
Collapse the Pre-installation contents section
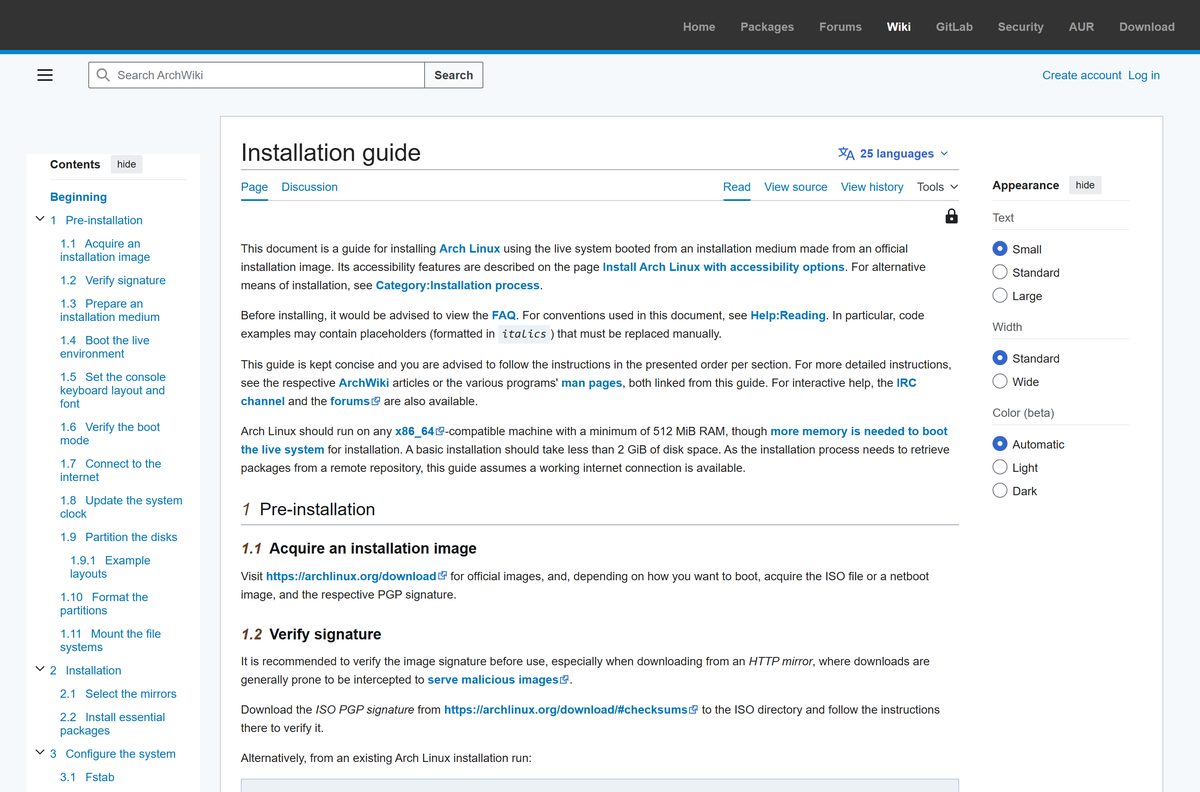[39, 219]
